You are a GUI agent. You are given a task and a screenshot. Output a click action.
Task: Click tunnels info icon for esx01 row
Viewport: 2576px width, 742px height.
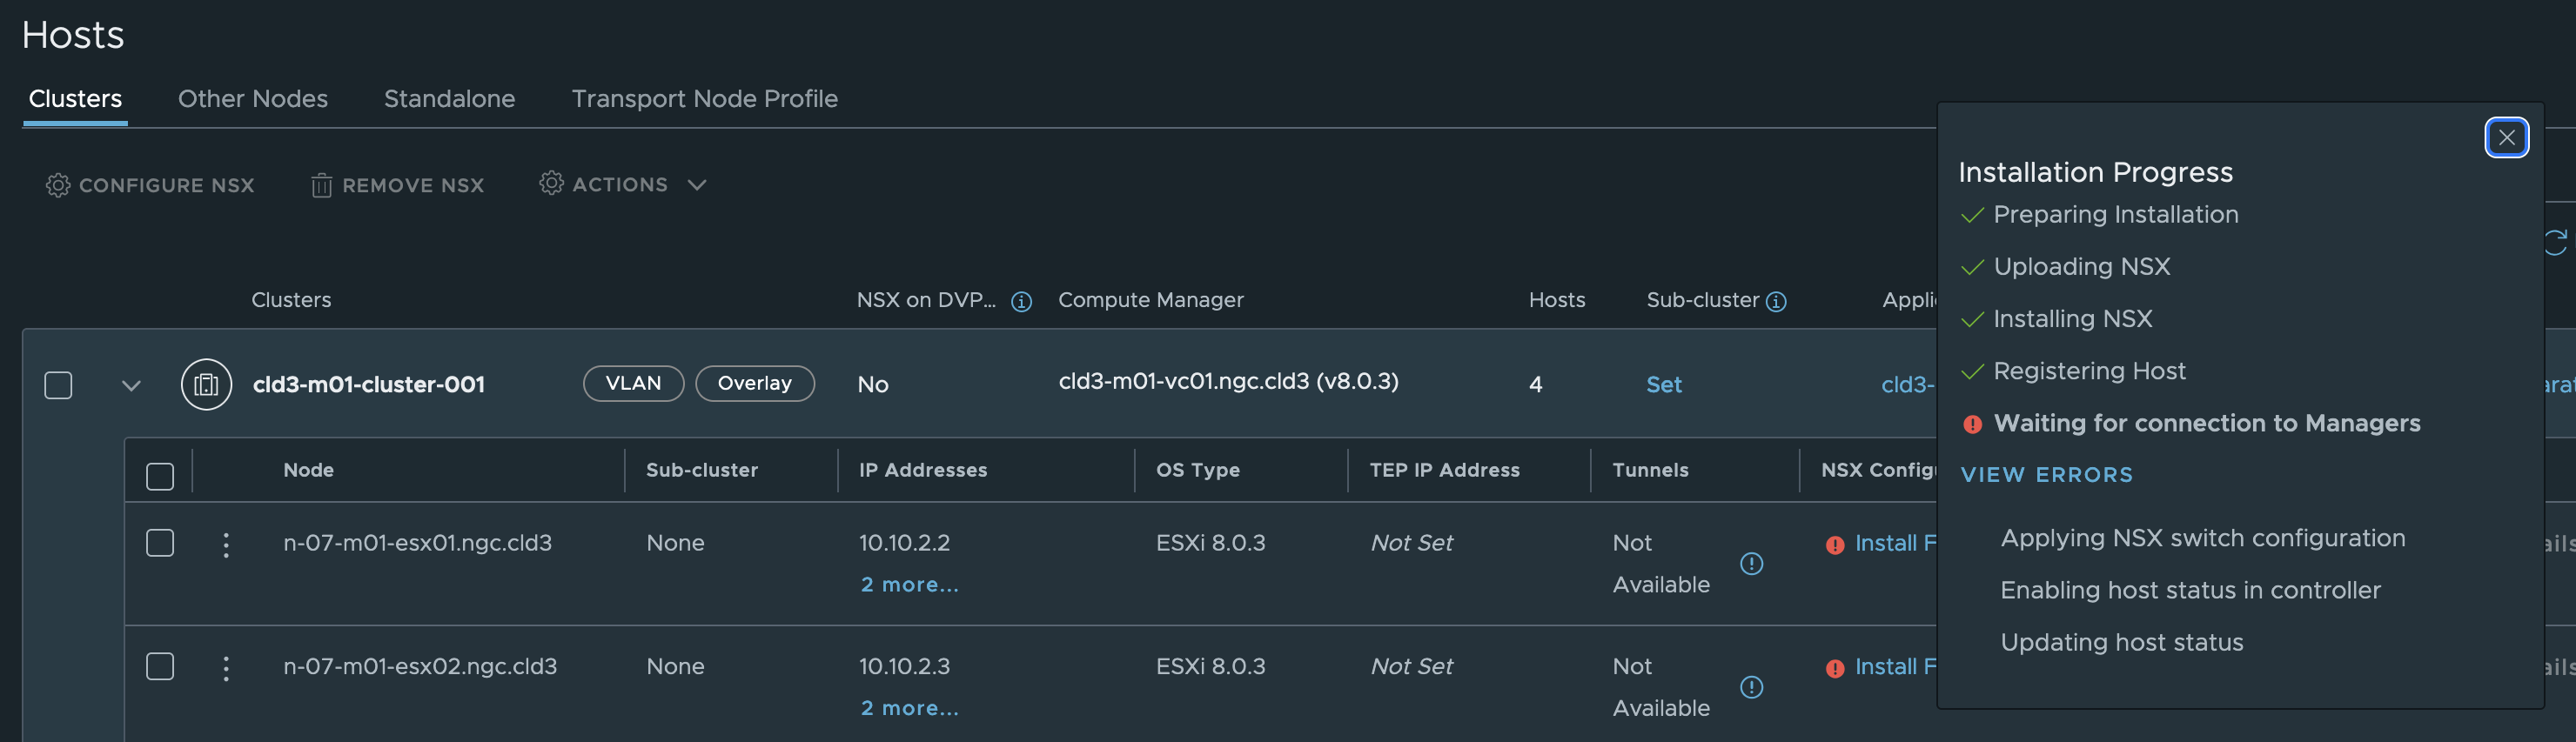pos(1751,564)
